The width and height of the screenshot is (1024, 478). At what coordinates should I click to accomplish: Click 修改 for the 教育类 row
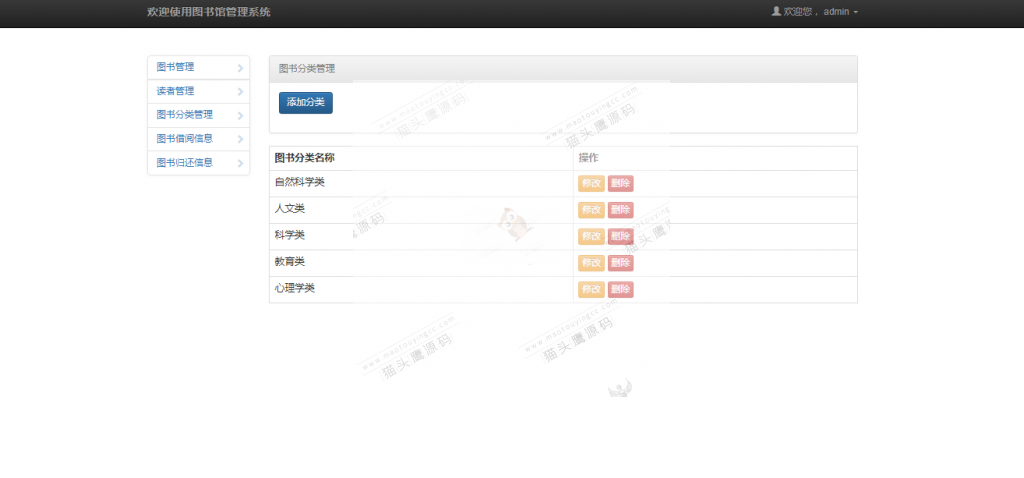tap(591, 263)
